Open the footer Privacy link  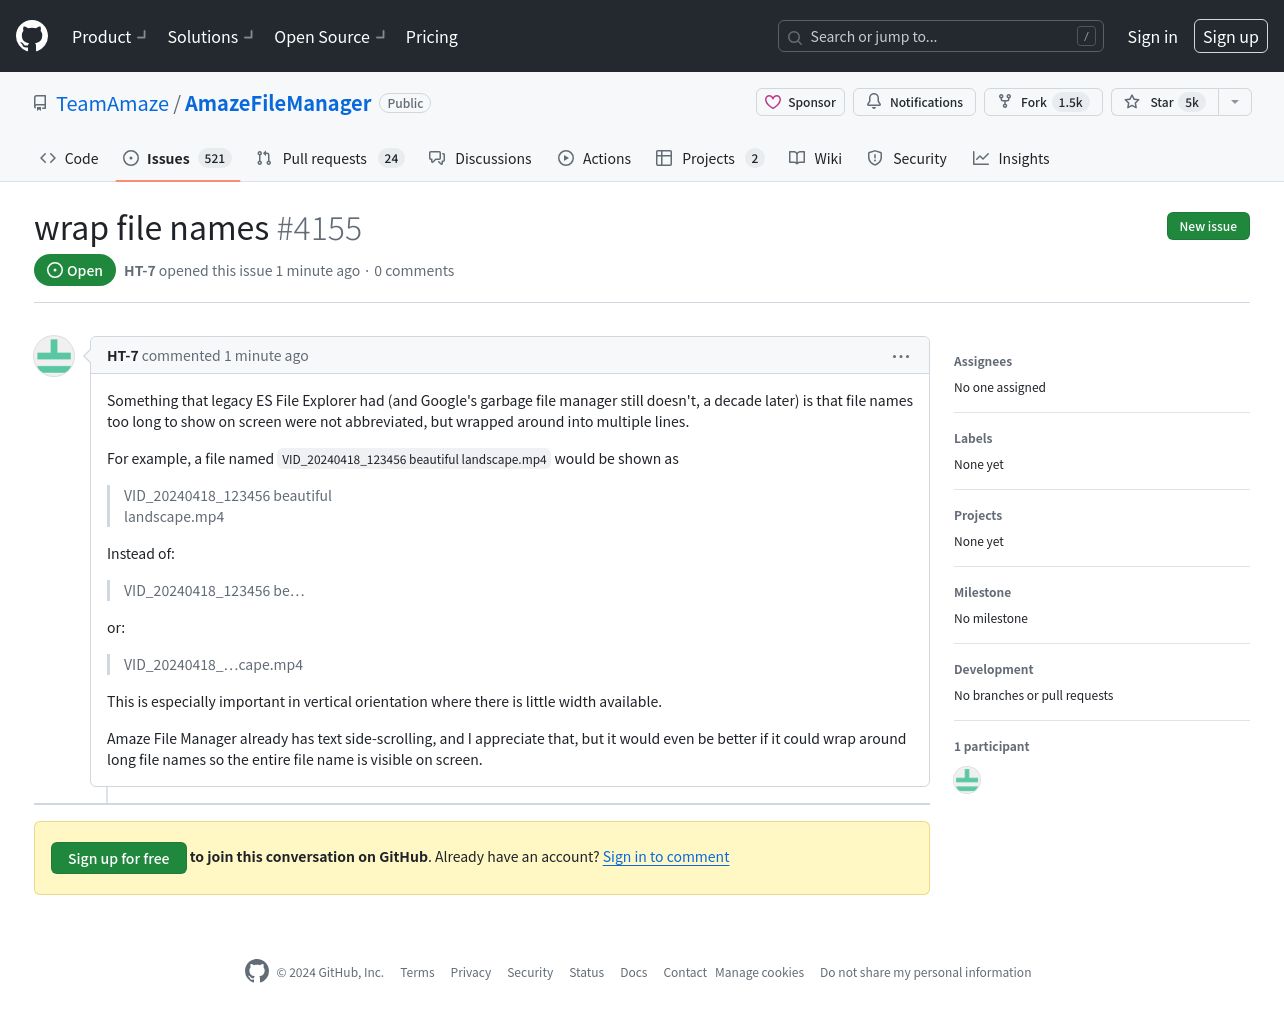click(471, 973)
